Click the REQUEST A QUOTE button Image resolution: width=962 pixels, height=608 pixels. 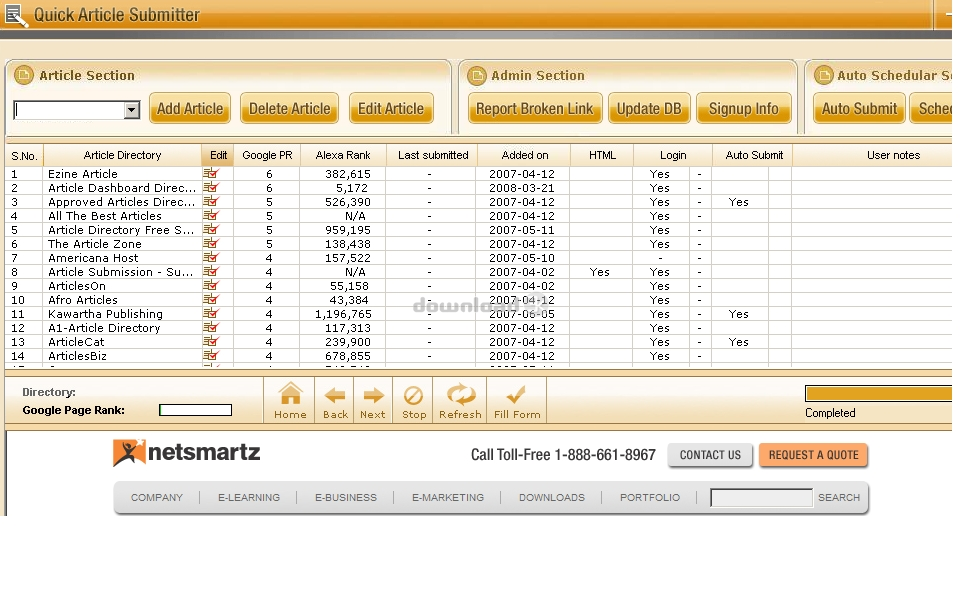click(x=814, y=455)
